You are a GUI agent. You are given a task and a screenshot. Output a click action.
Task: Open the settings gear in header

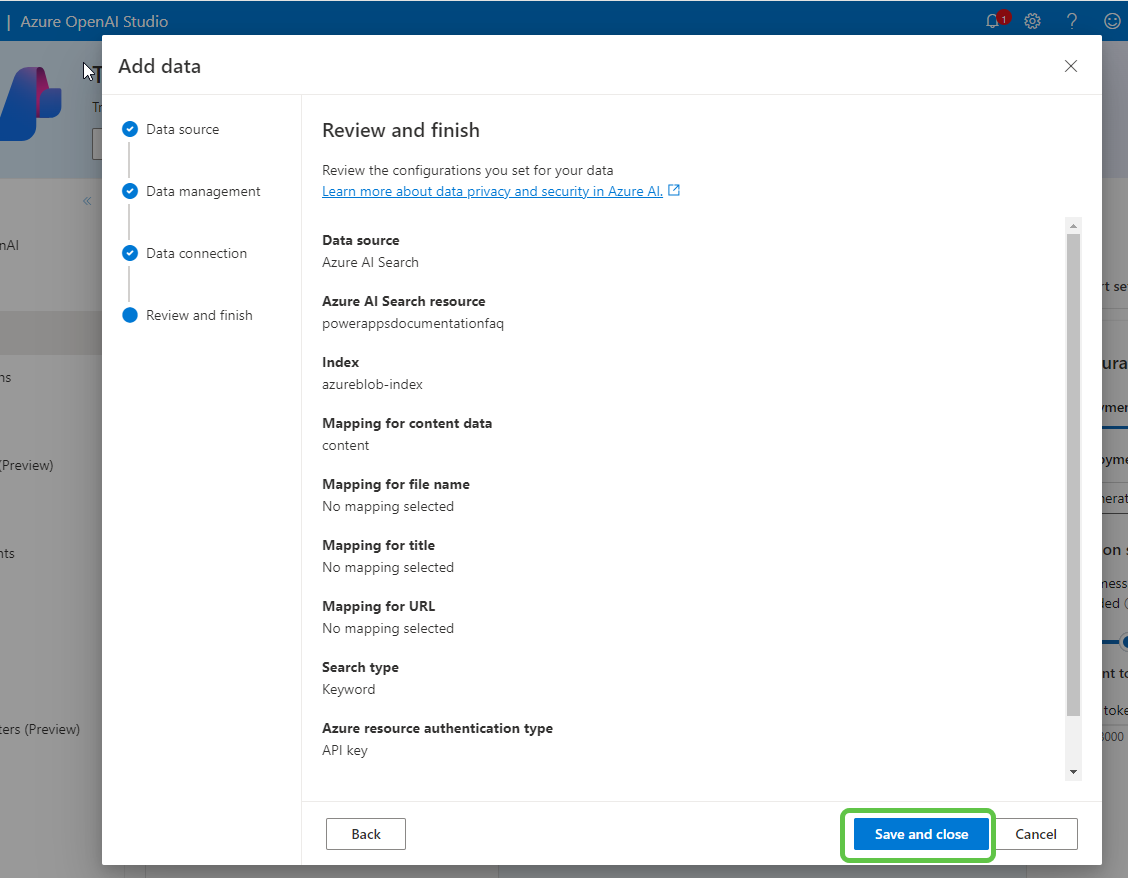pos(1032,21)
